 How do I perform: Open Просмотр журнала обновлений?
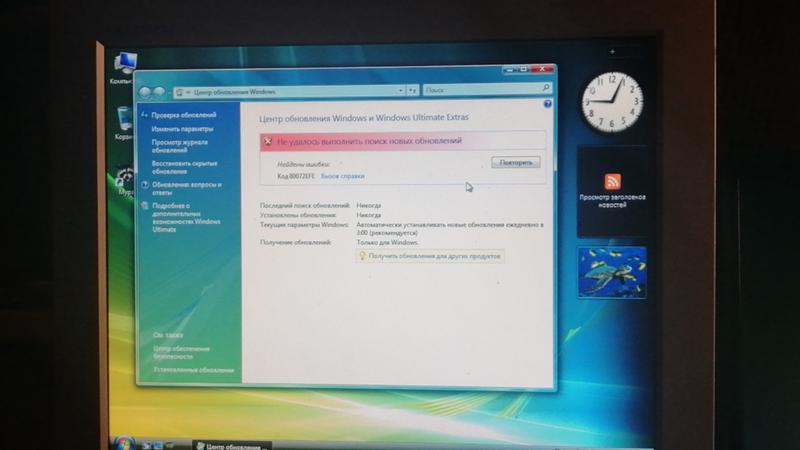(x=180, y=146)
